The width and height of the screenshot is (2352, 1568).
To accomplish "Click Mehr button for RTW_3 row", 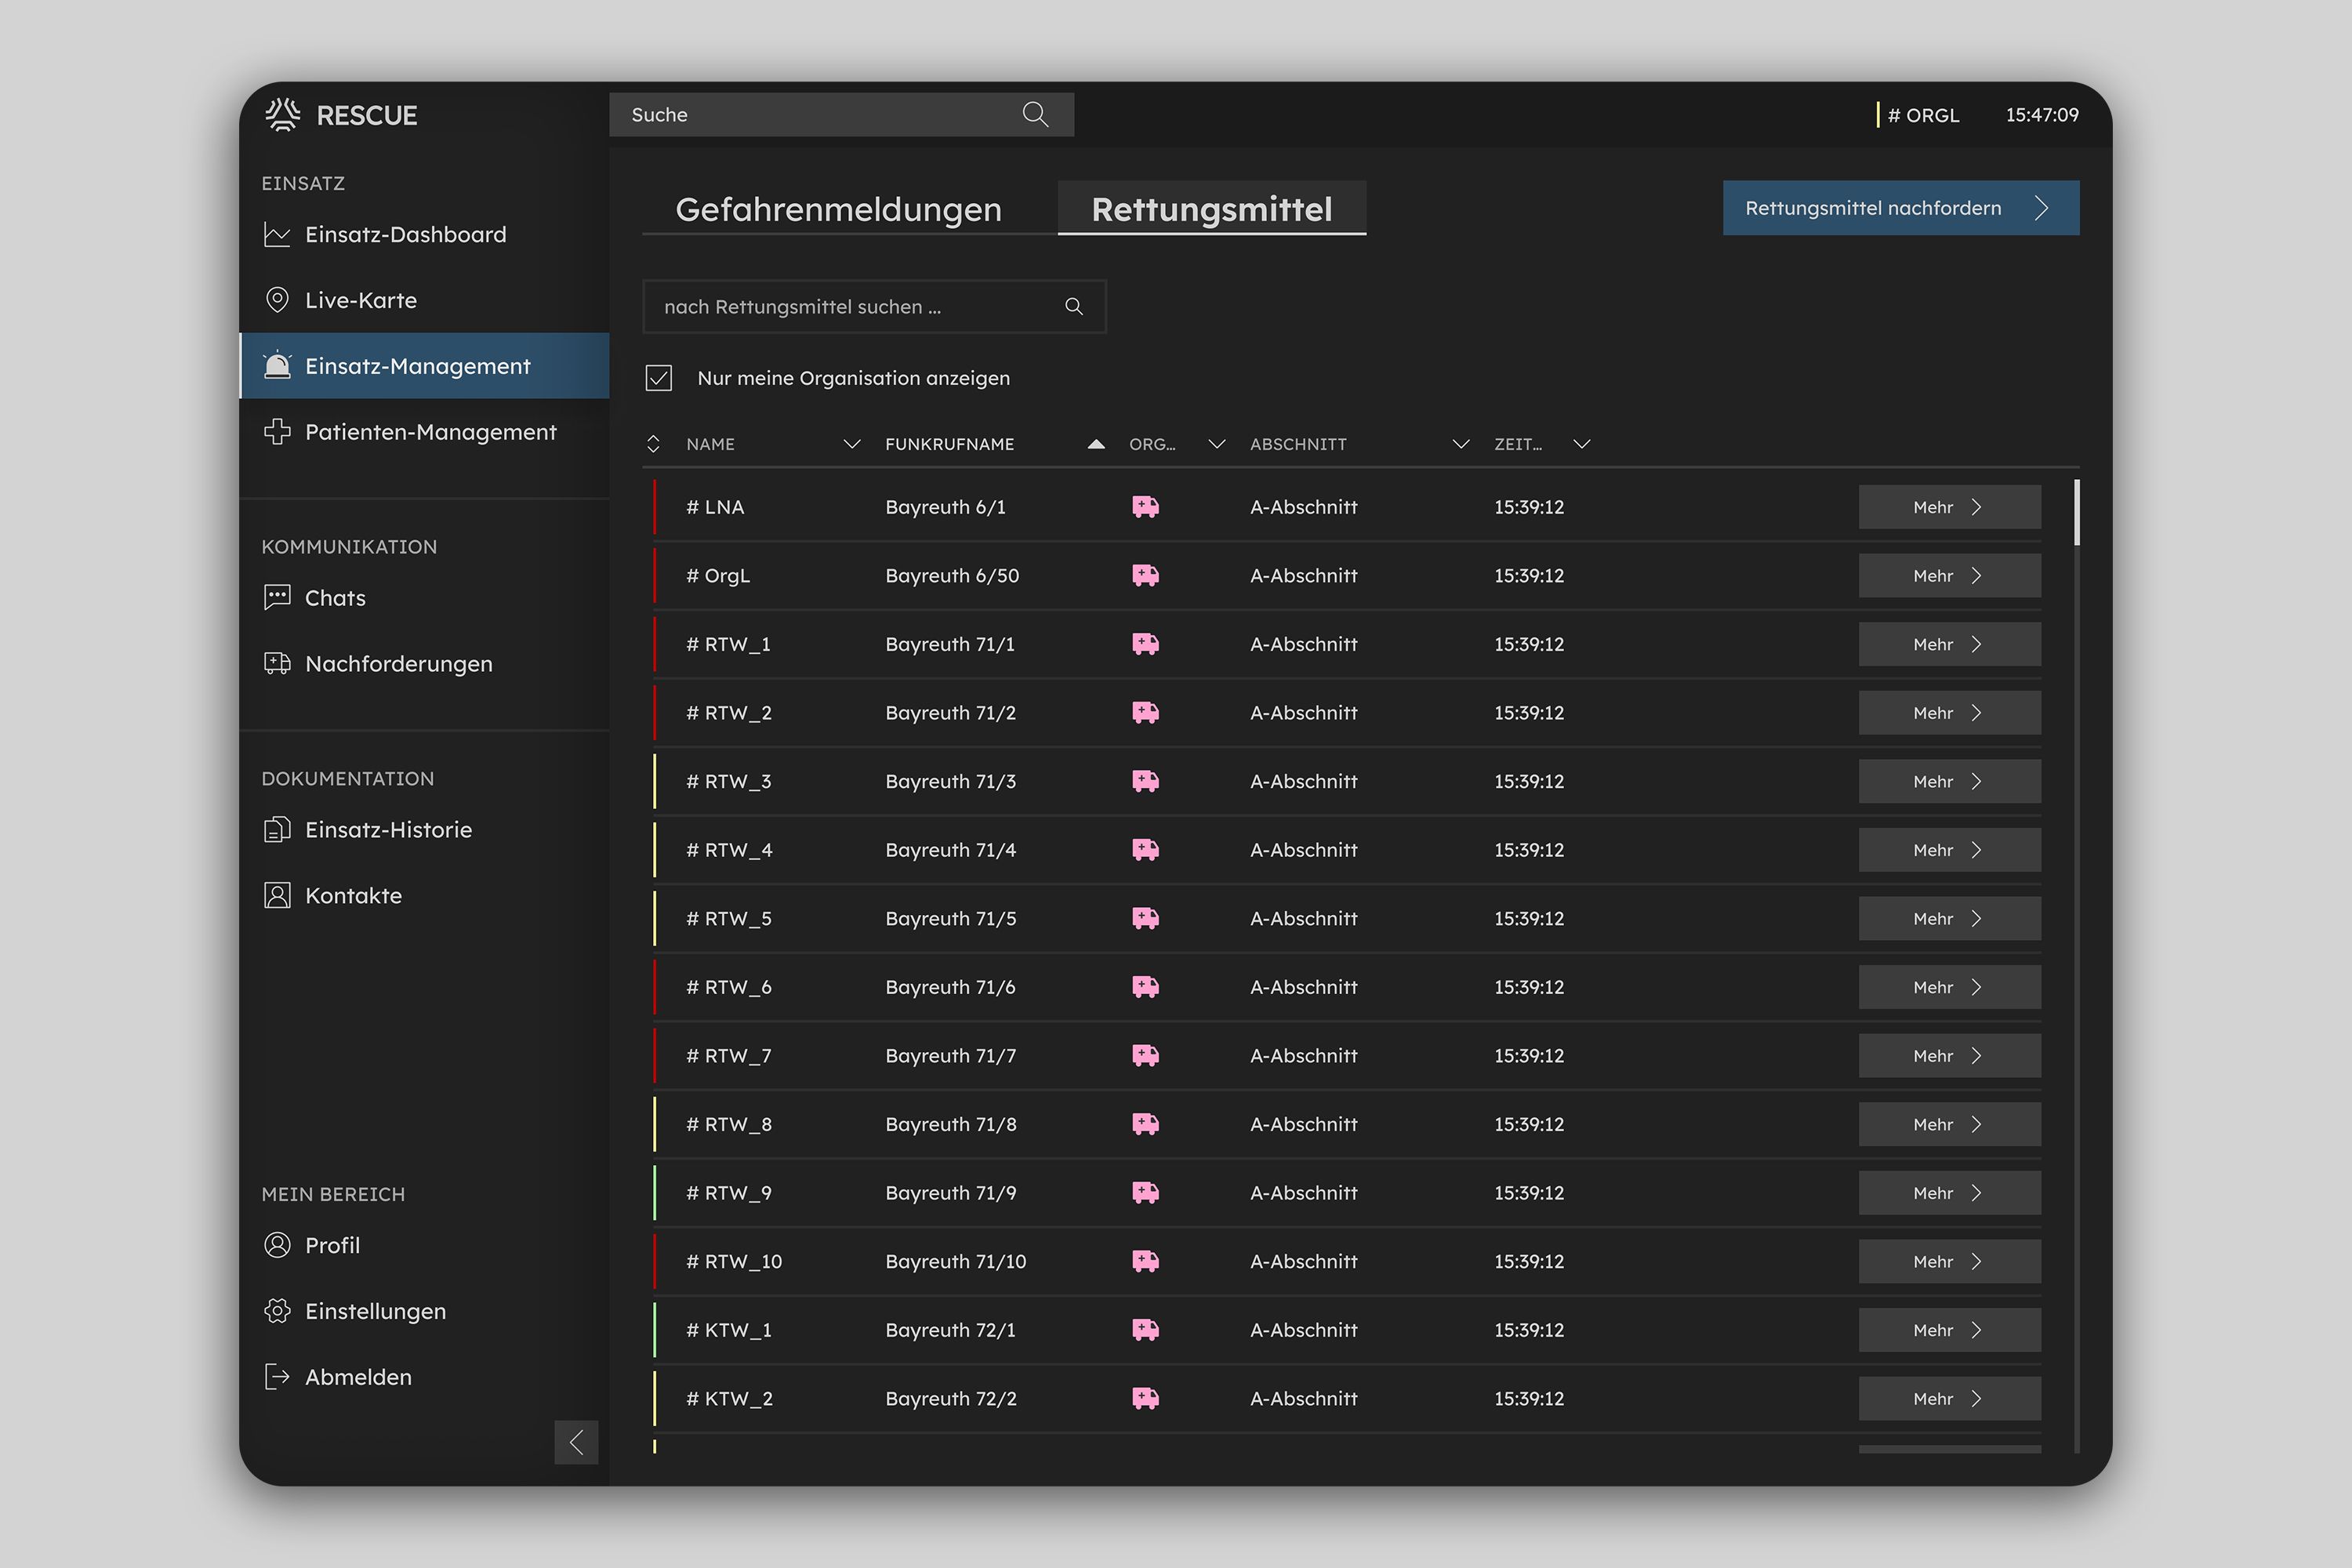I will [1948, 781].
